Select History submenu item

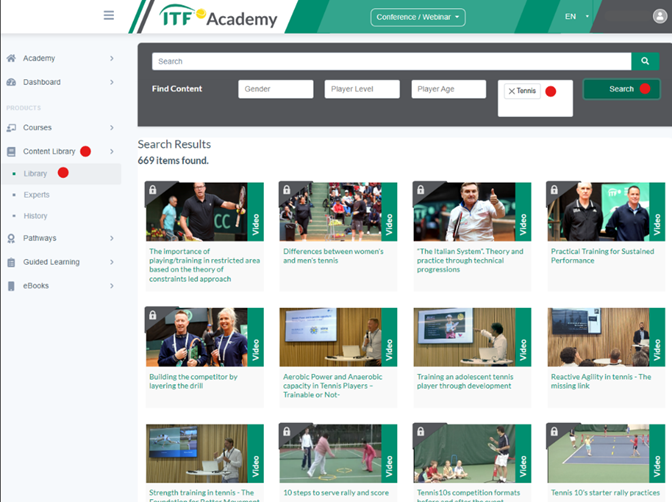[35, 216]
